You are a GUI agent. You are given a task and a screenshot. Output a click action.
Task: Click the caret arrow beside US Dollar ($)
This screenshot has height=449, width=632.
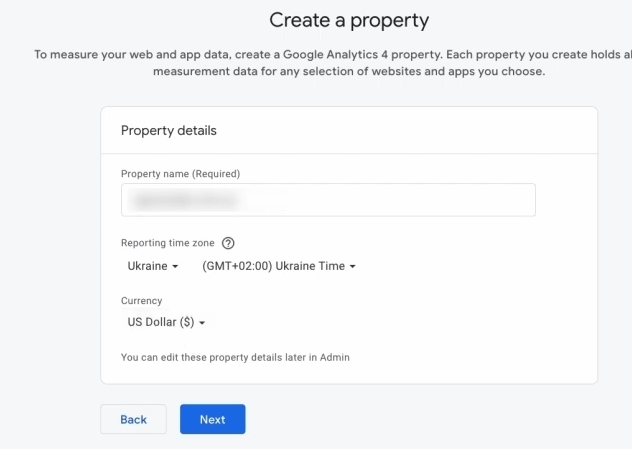[202, 323]
